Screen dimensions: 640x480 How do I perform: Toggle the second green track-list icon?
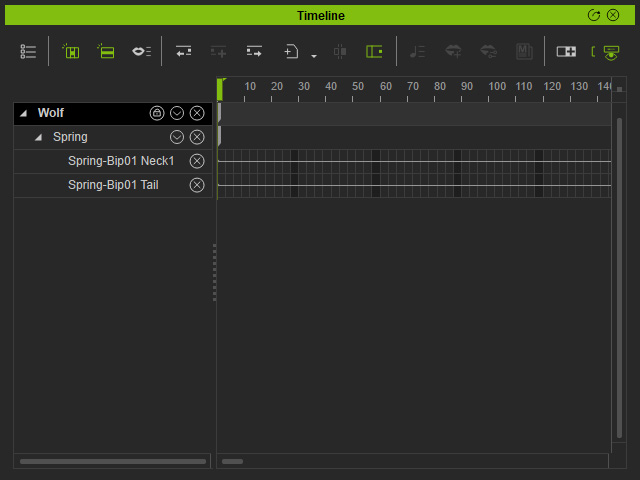pyautogui.click(x=105, y=51)
